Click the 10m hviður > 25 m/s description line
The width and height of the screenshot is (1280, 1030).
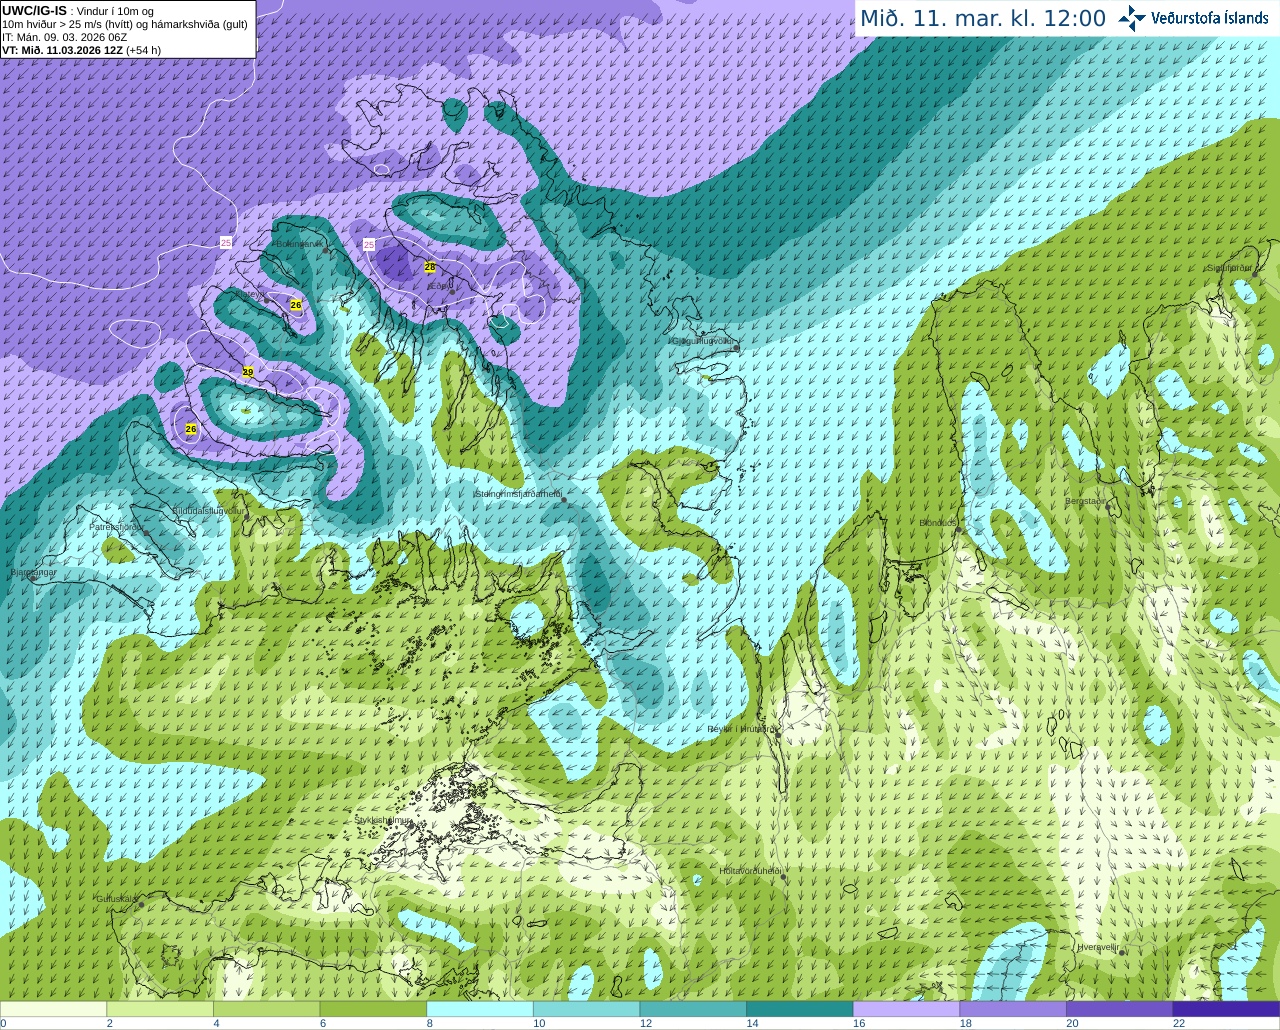[125, 24]
